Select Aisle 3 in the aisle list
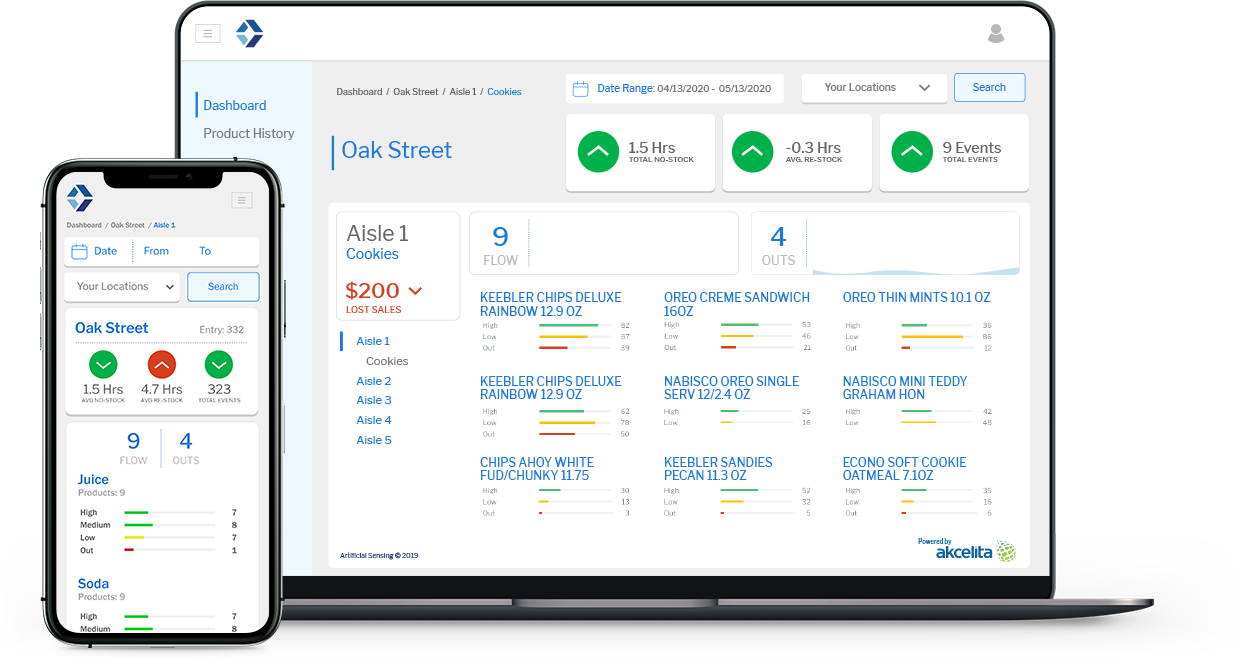Image resolution: width=1241 pixels, height=659 pixels. [374, 400]
